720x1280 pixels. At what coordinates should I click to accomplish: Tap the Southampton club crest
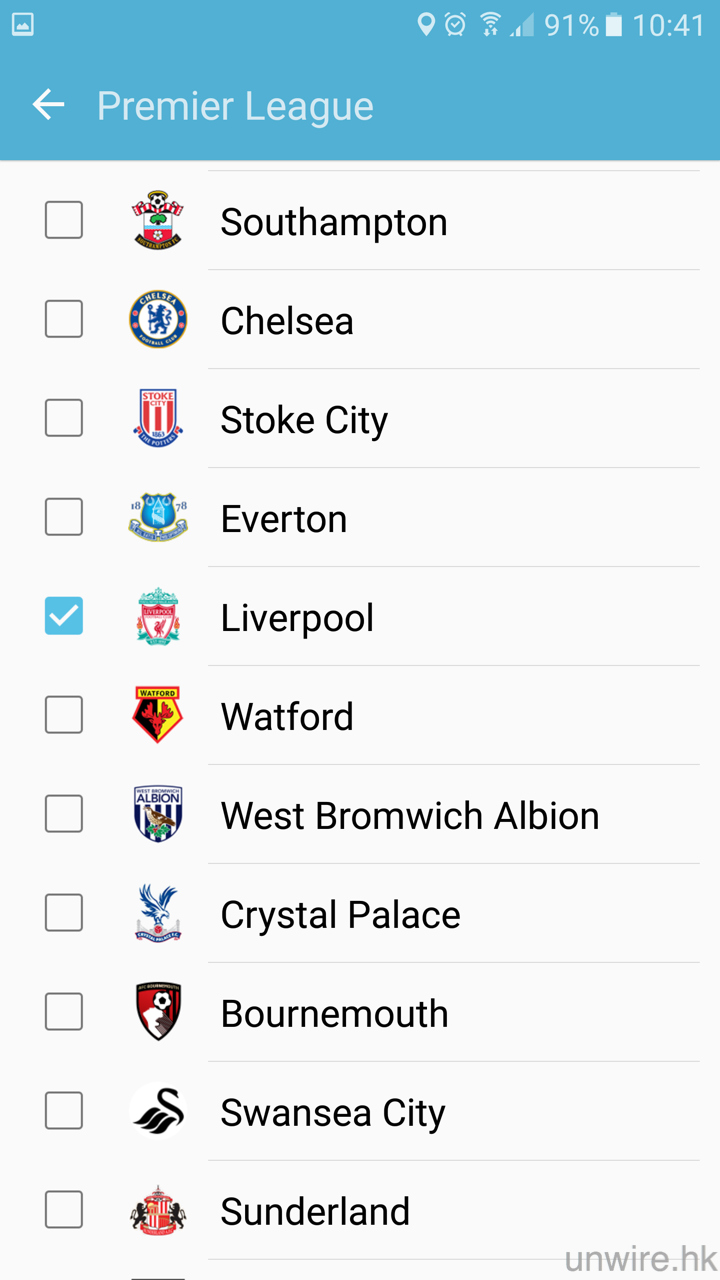158,220
